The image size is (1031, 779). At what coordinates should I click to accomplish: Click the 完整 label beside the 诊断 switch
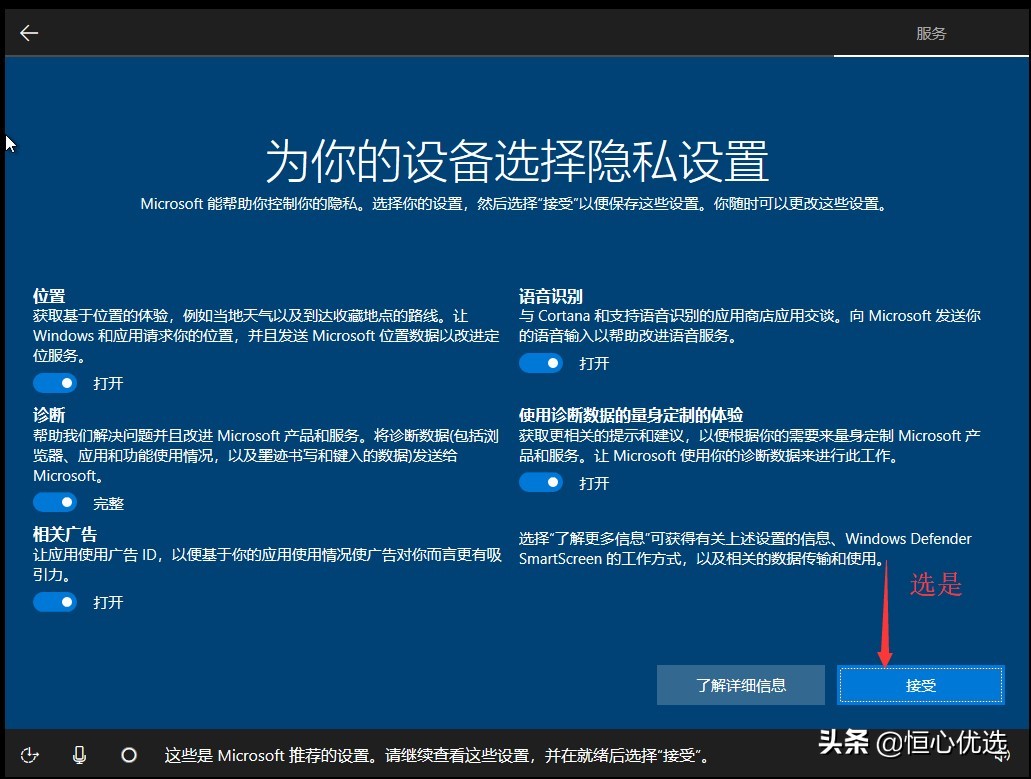pyautogui.click(x=109, y=502)
